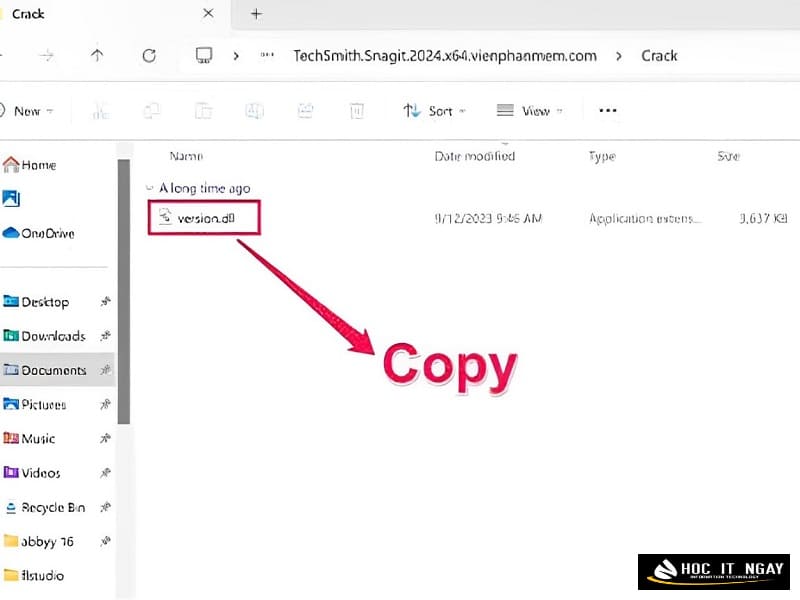The image size is (800, 600).
Task: Click the 9,637 KB size cell
Action: tap(763, 218)
